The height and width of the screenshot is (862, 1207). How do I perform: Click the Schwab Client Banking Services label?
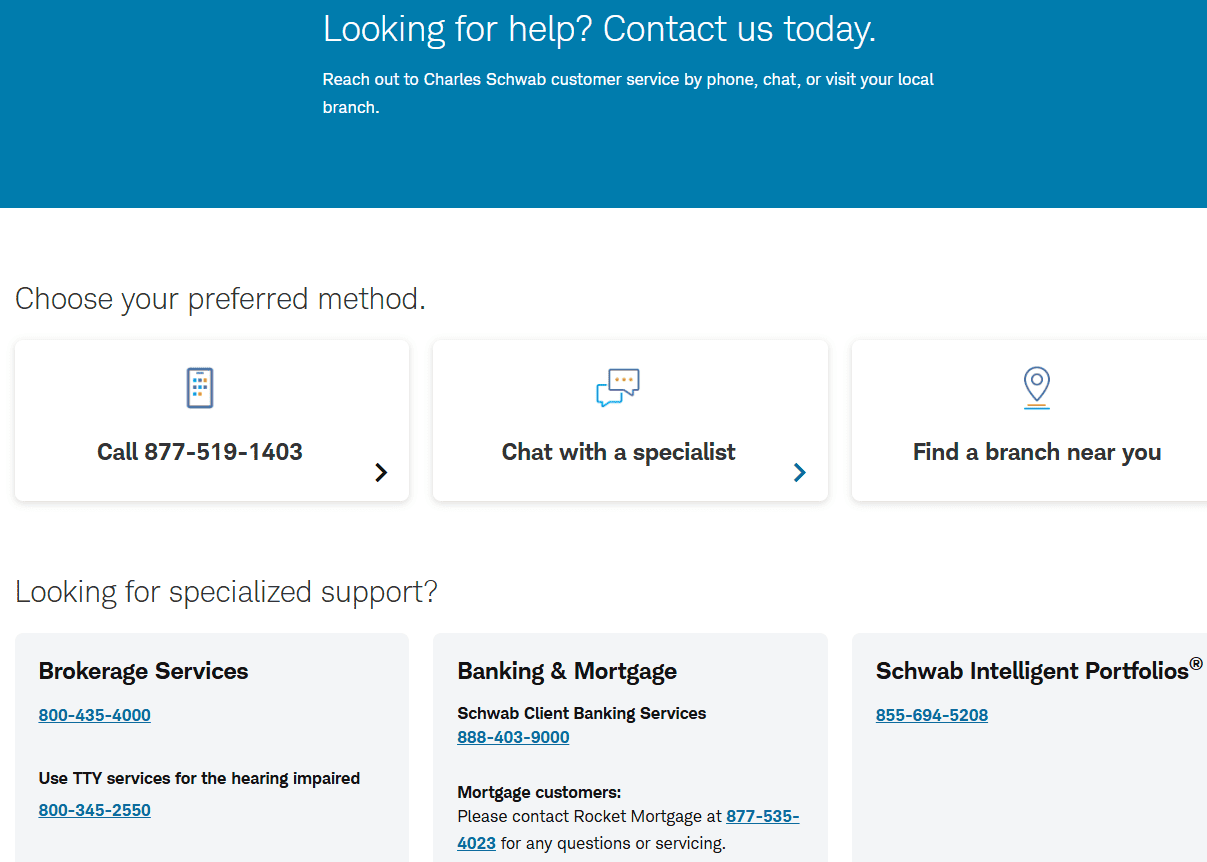point(581,713)
